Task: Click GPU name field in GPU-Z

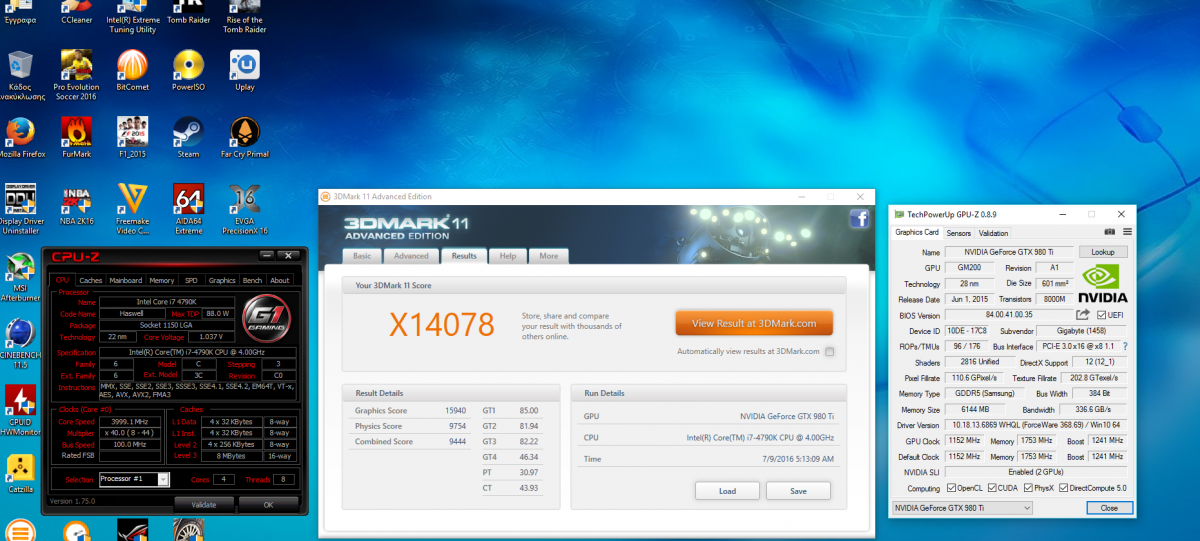Action: (x=1009, y=253)
